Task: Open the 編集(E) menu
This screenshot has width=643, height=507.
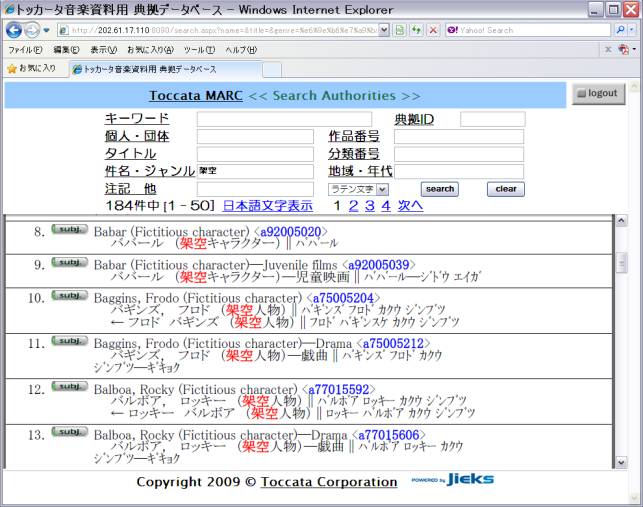Action: 66,50
